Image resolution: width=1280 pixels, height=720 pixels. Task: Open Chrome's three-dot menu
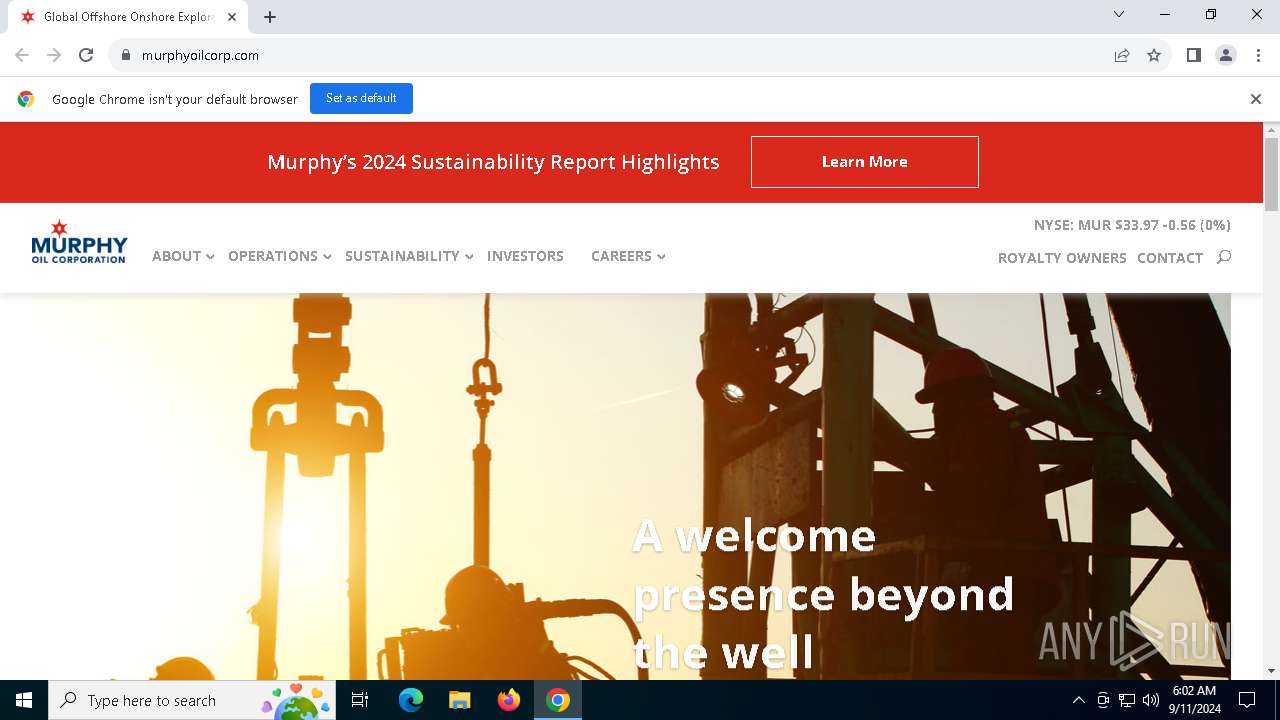(1258, 55)
